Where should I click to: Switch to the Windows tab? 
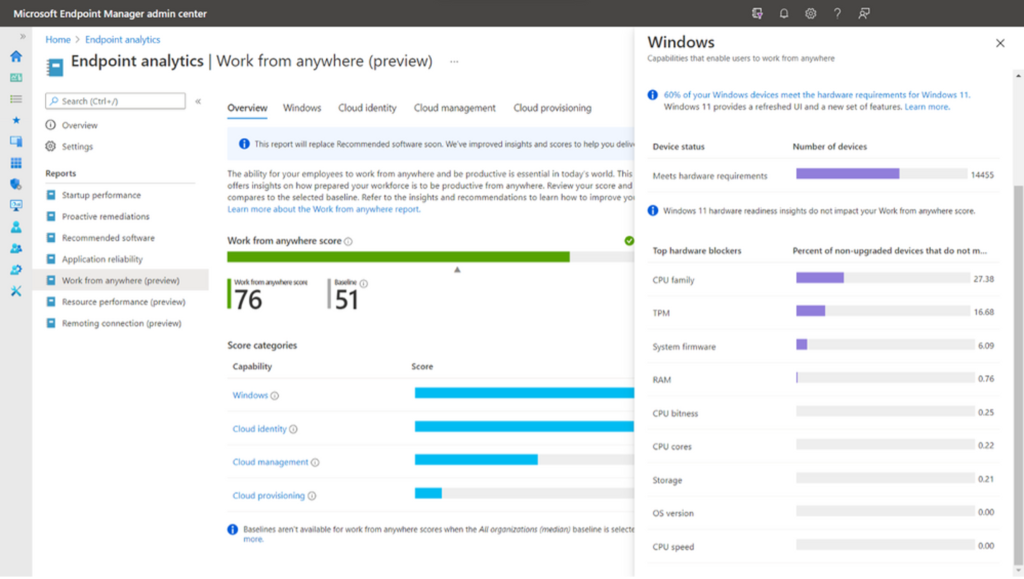[302, 108]
